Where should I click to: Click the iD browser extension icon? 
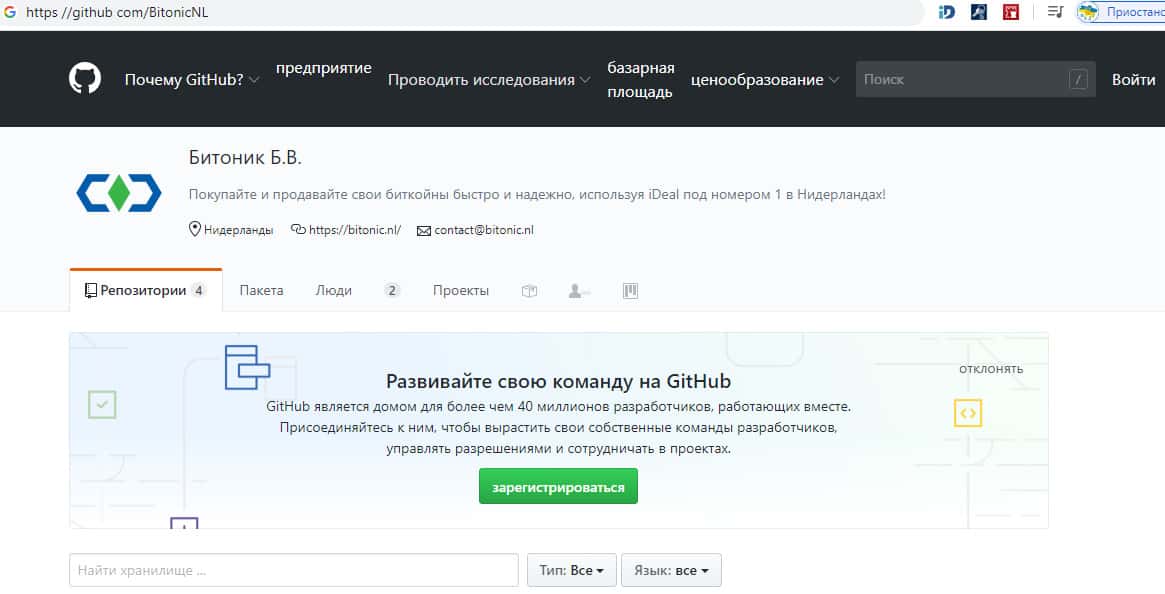pos(947,12)
